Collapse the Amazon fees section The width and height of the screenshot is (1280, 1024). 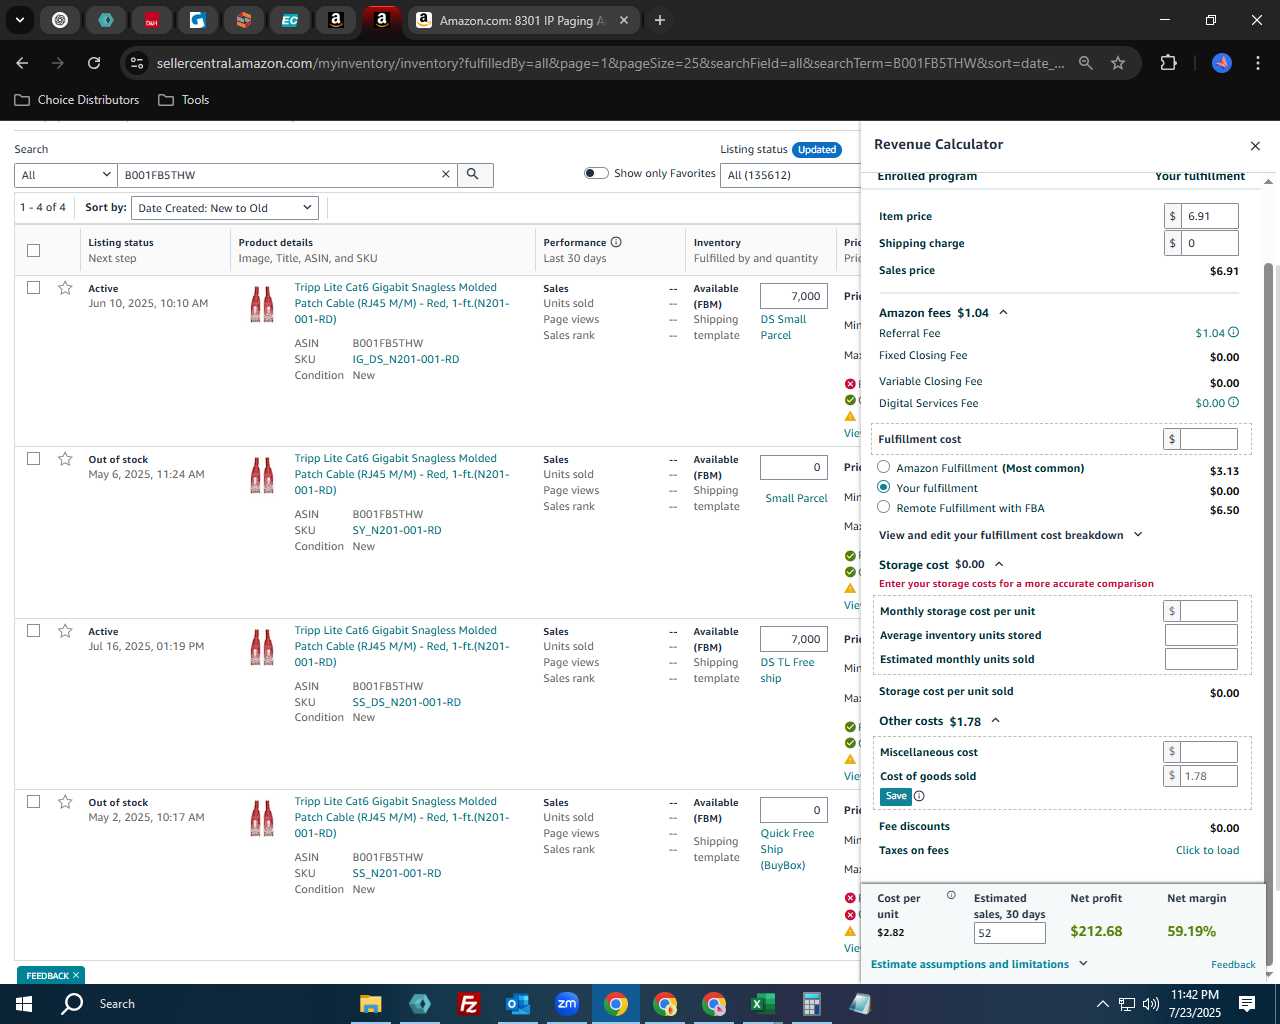coord(1003,313)
